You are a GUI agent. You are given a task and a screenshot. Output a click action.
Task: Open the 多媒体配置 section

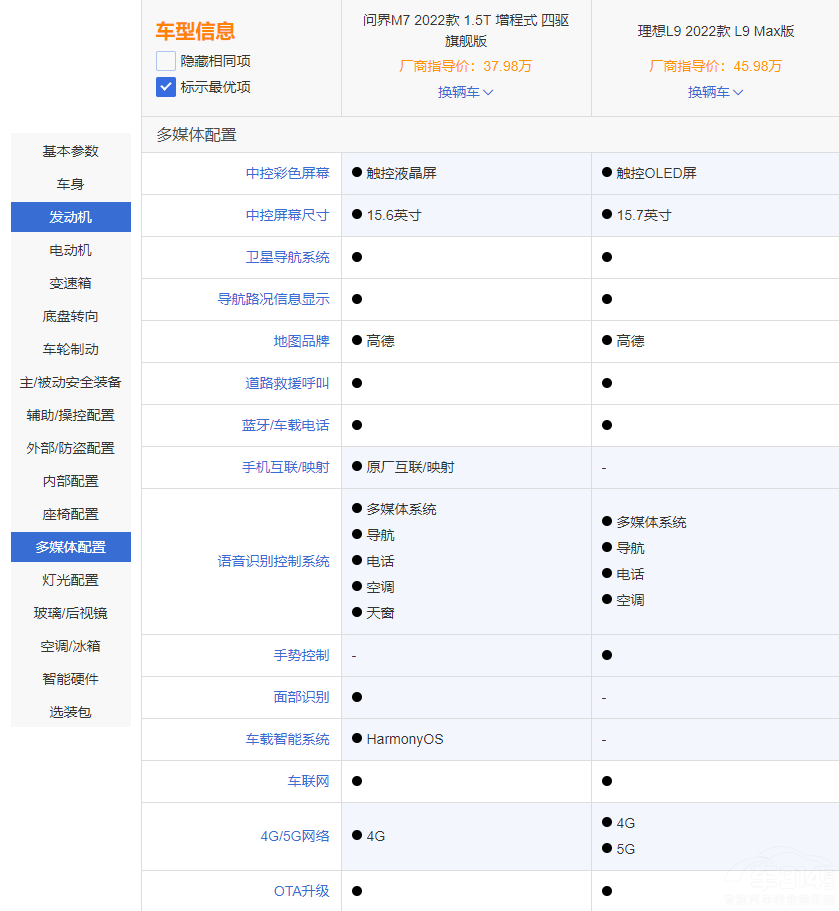69,547
